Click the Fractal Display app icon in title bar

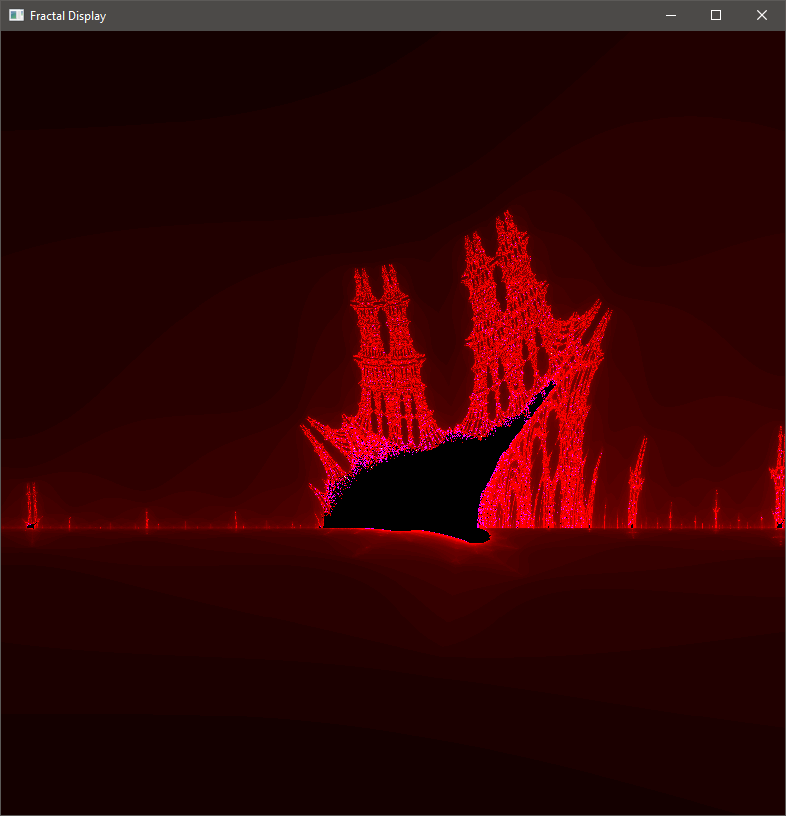16,15
